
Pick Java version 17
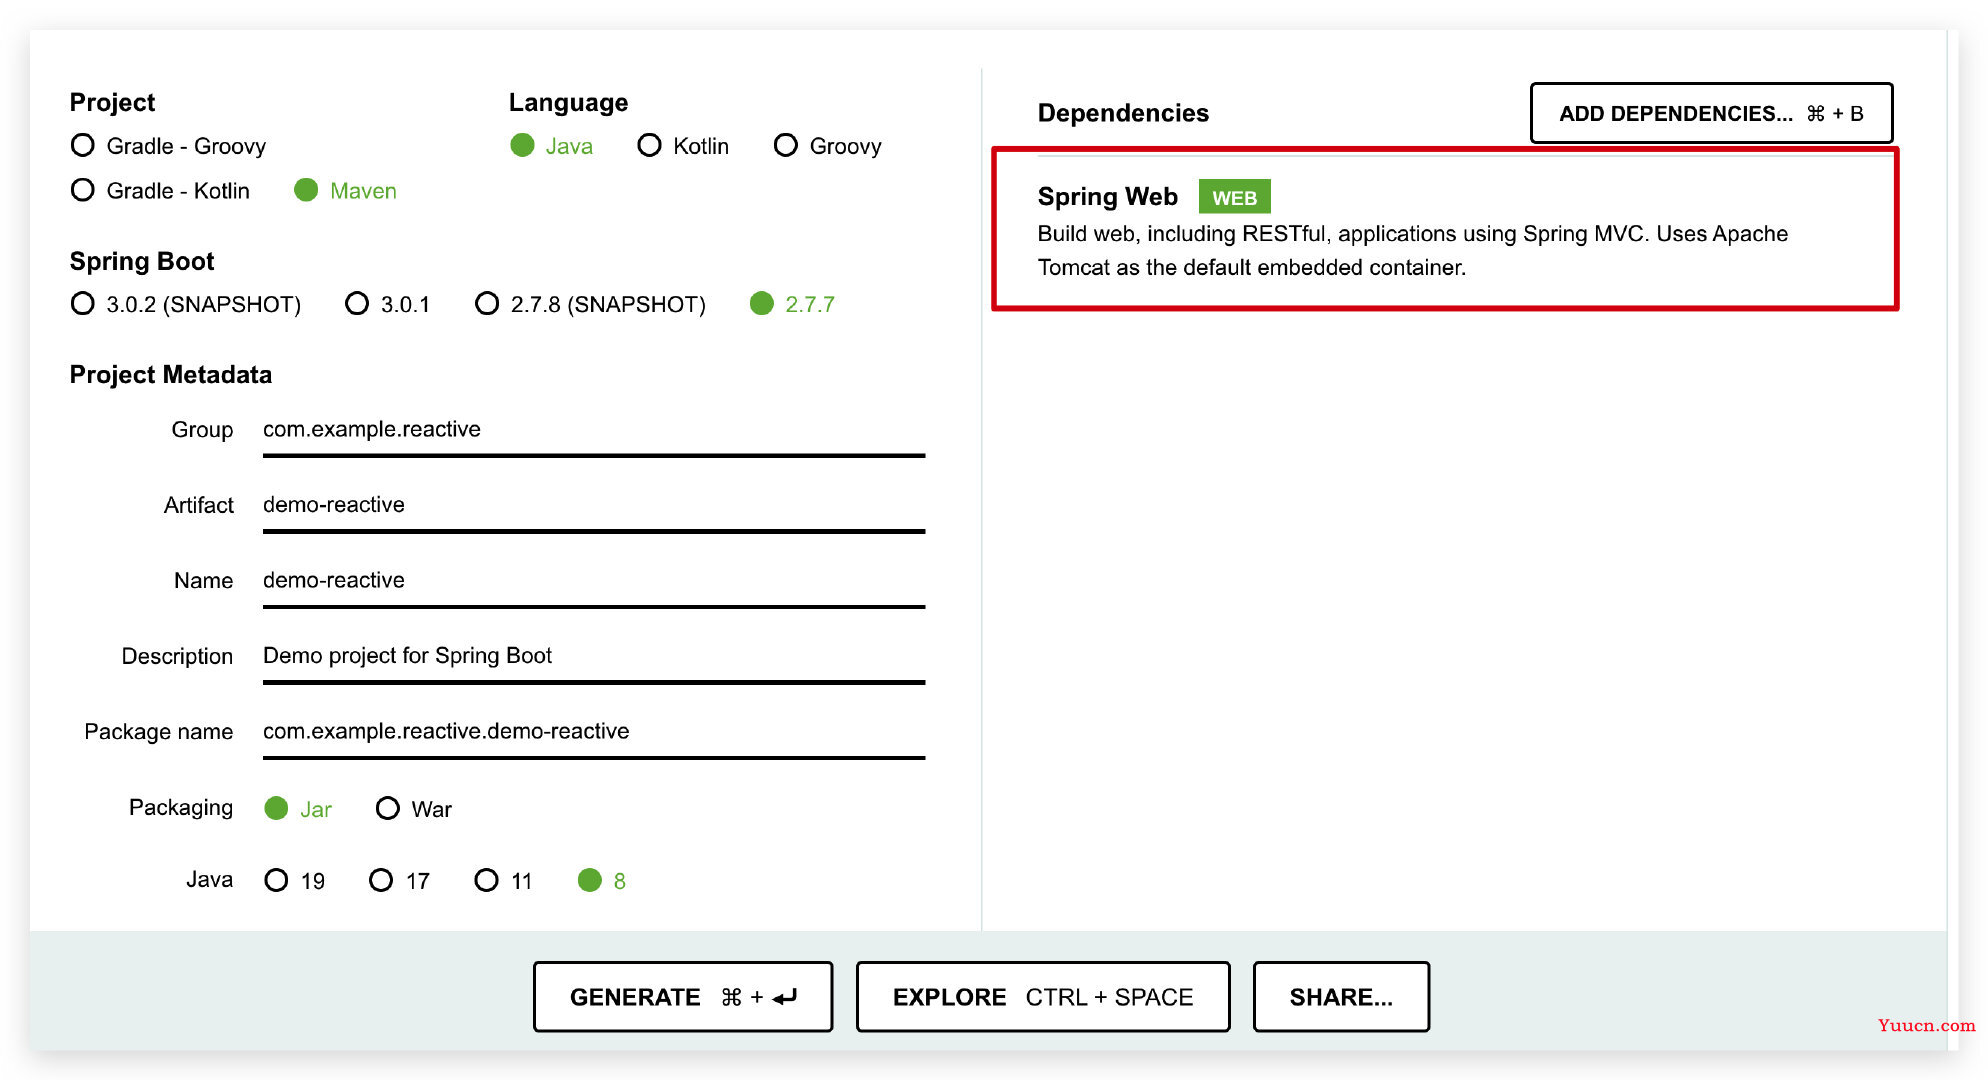pyautogui.click(x=399, y=881)
